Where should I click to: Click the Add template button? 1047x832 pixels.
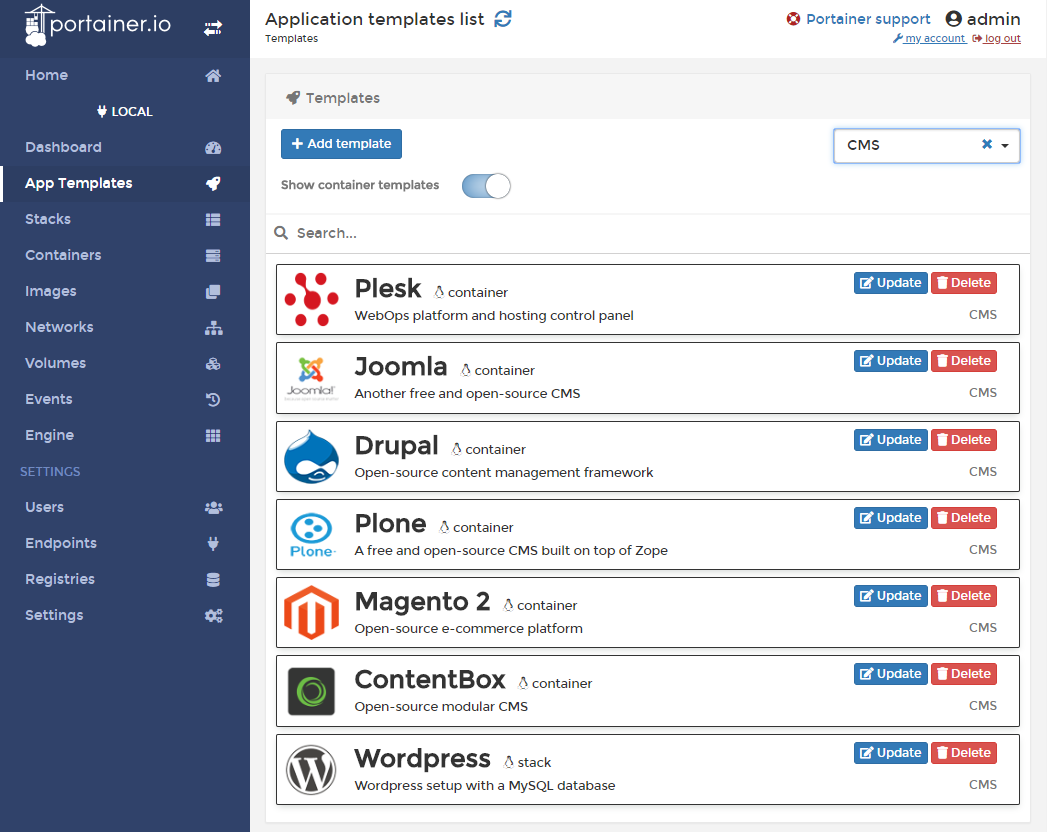[x=341, y=144]
